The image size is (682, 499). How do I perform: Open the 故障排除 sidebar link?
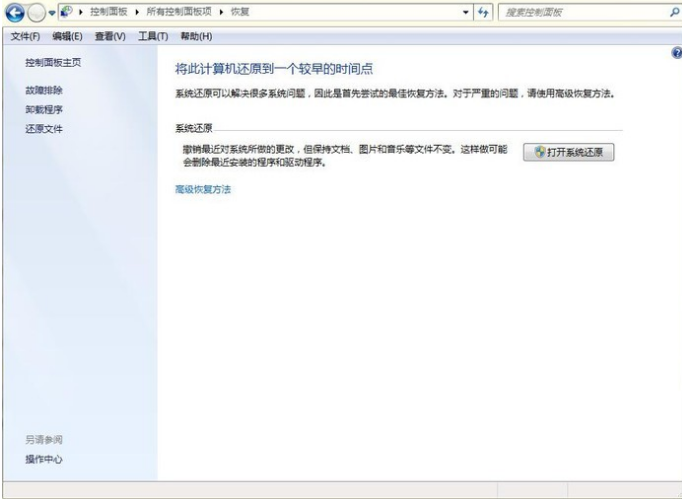tap(44, 90)
